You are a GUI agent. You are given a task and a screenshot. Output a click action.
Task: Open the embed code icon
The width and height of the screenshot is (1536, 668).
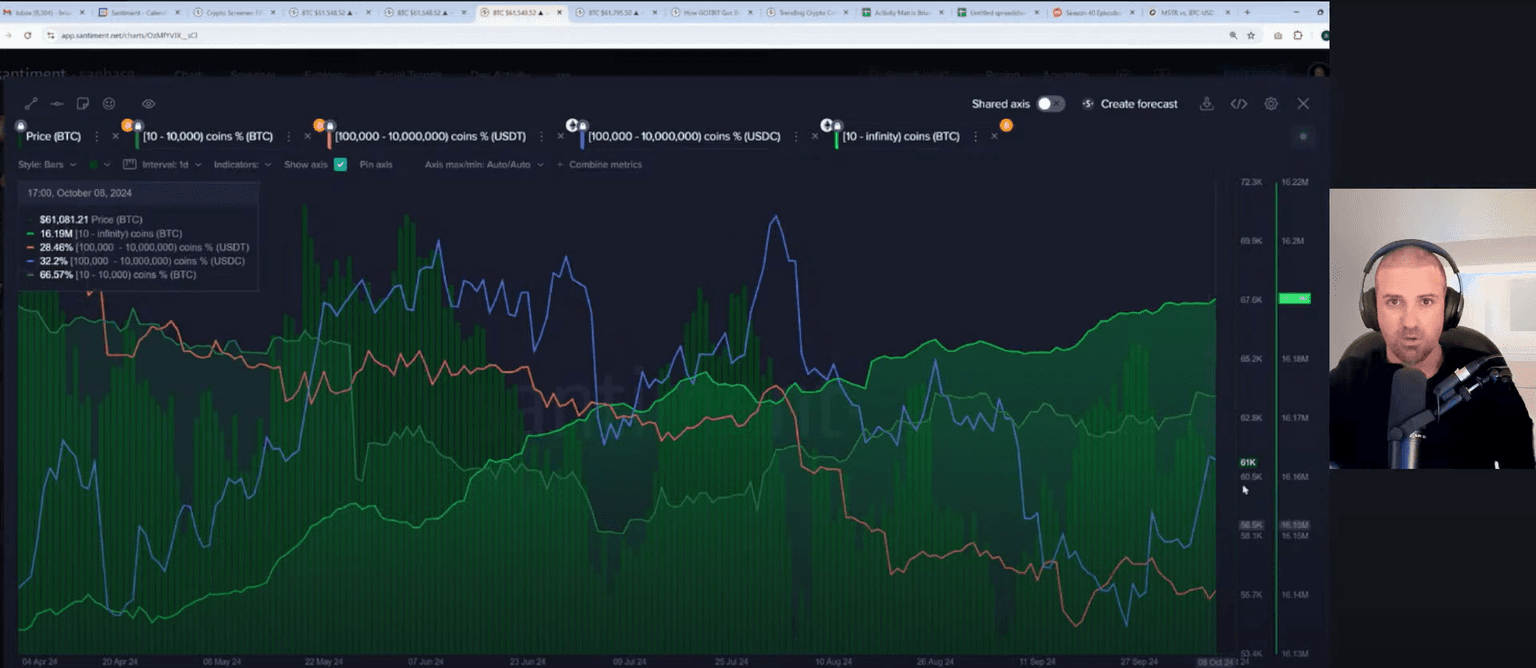pos(1238,104)
